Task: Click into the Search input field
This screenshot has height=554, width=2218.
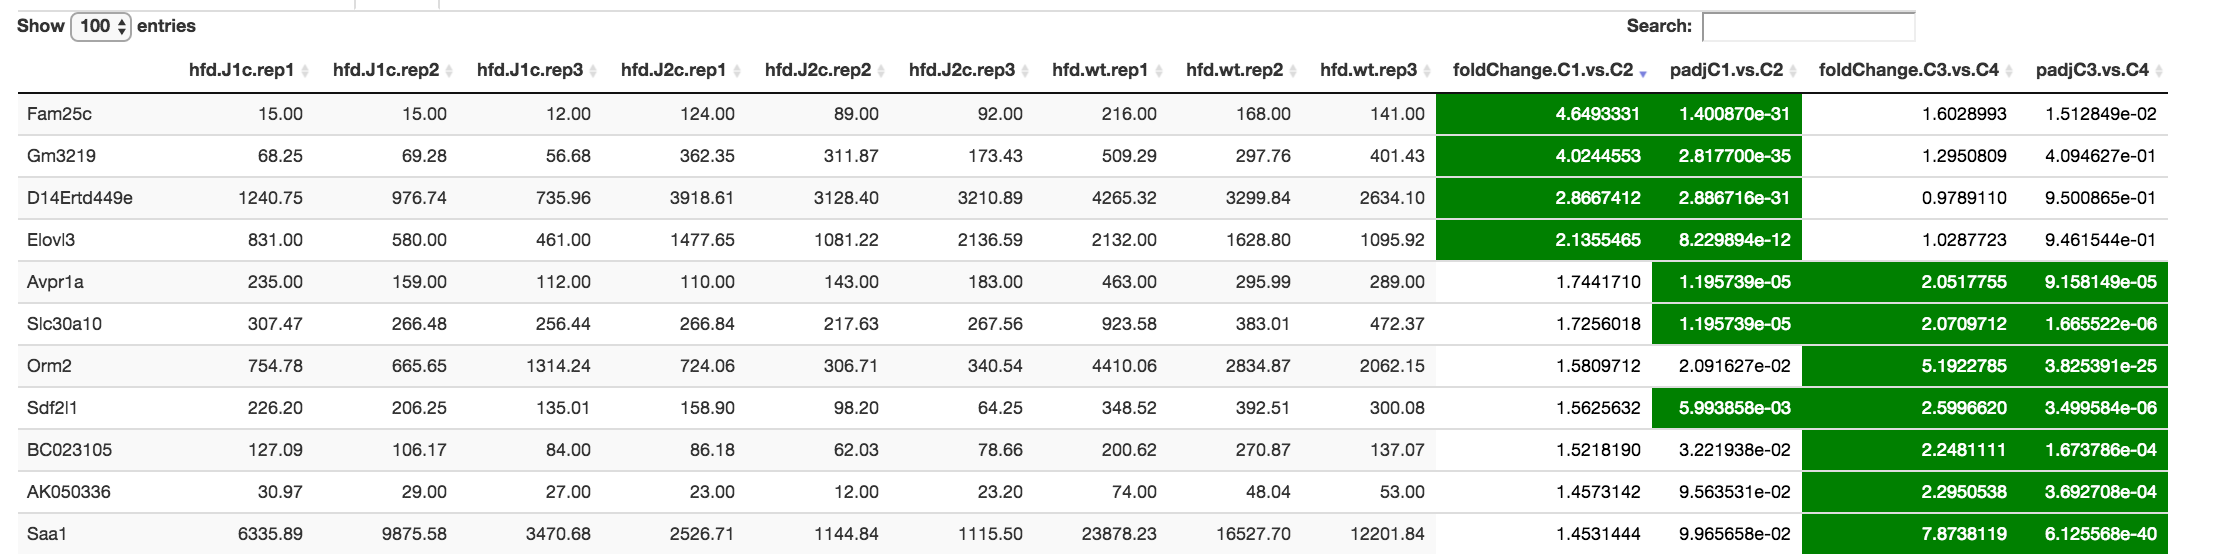Action: pyautogui.click(x=1808, y=27)
